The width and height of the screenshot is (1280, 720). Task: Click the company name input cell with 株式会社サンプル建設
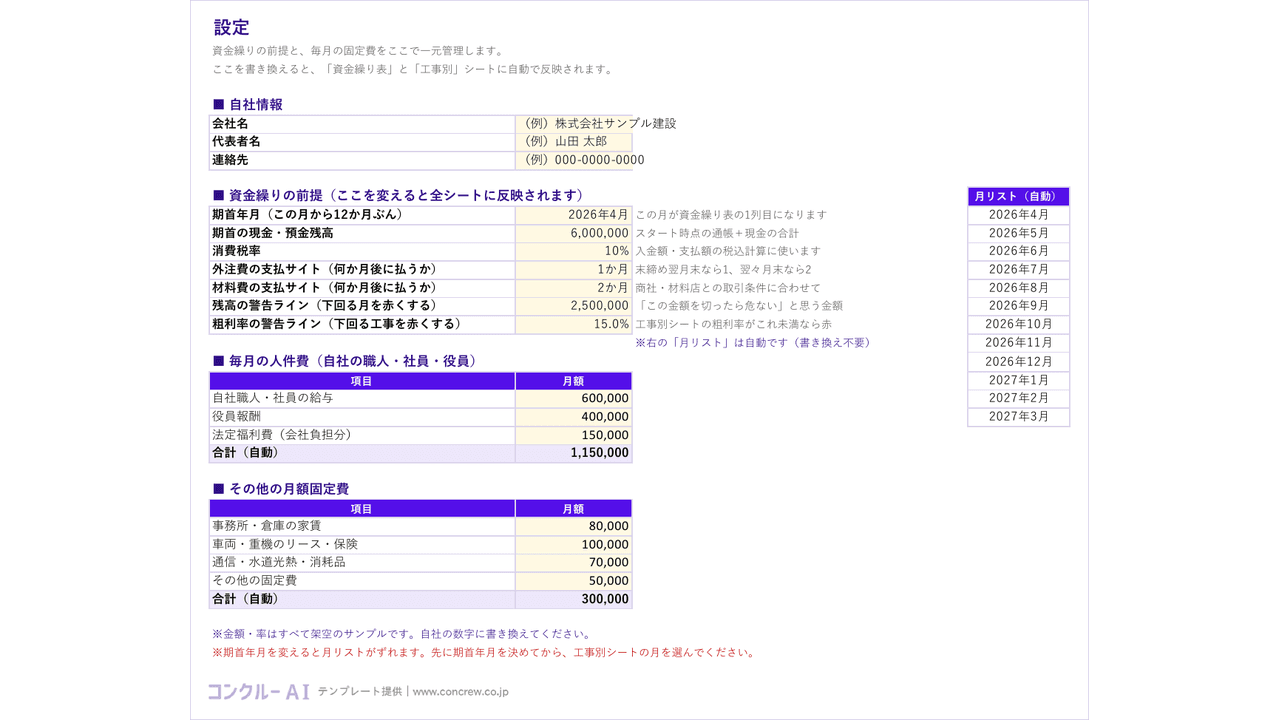(x=574, y=123)
